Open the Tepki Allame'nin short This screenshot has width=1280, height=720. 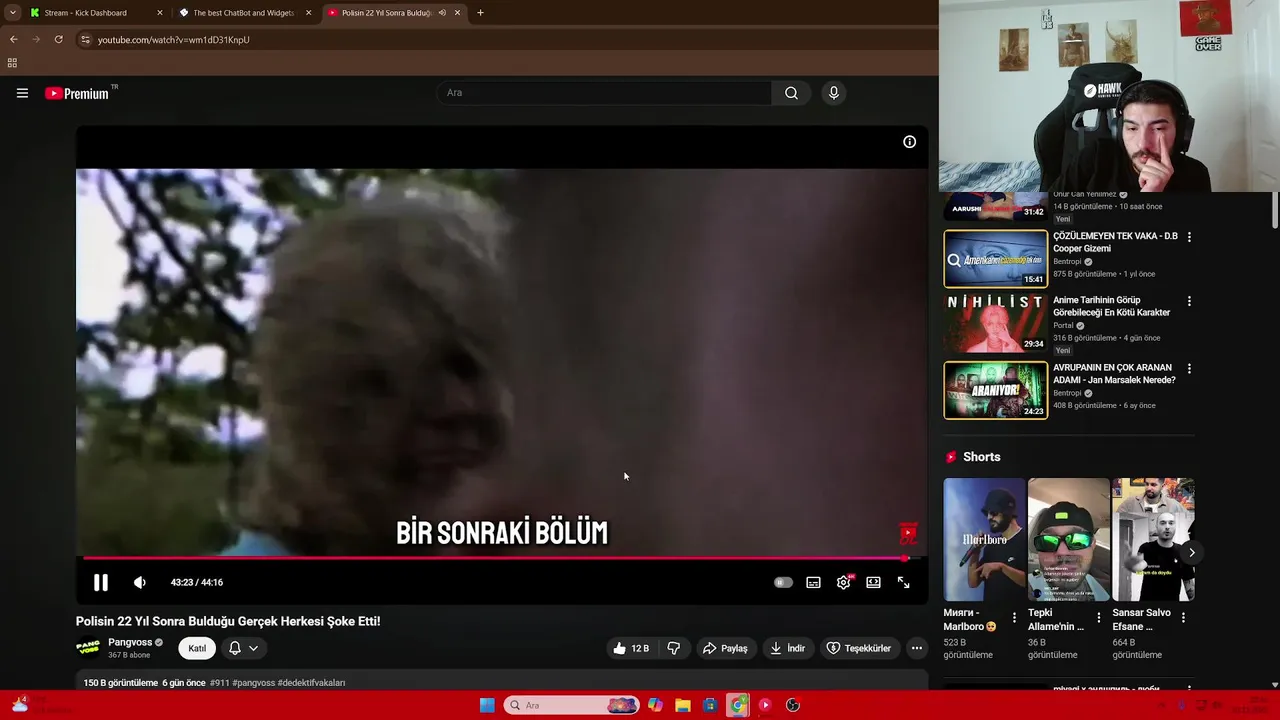pos(1068,539)
